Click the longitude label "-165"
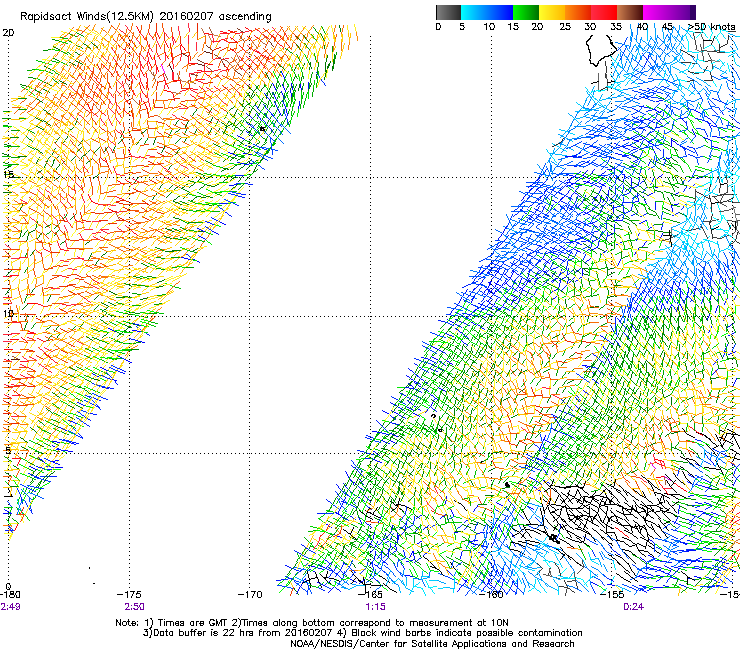Viewport: 740px width, 650px height. point(370,594)
